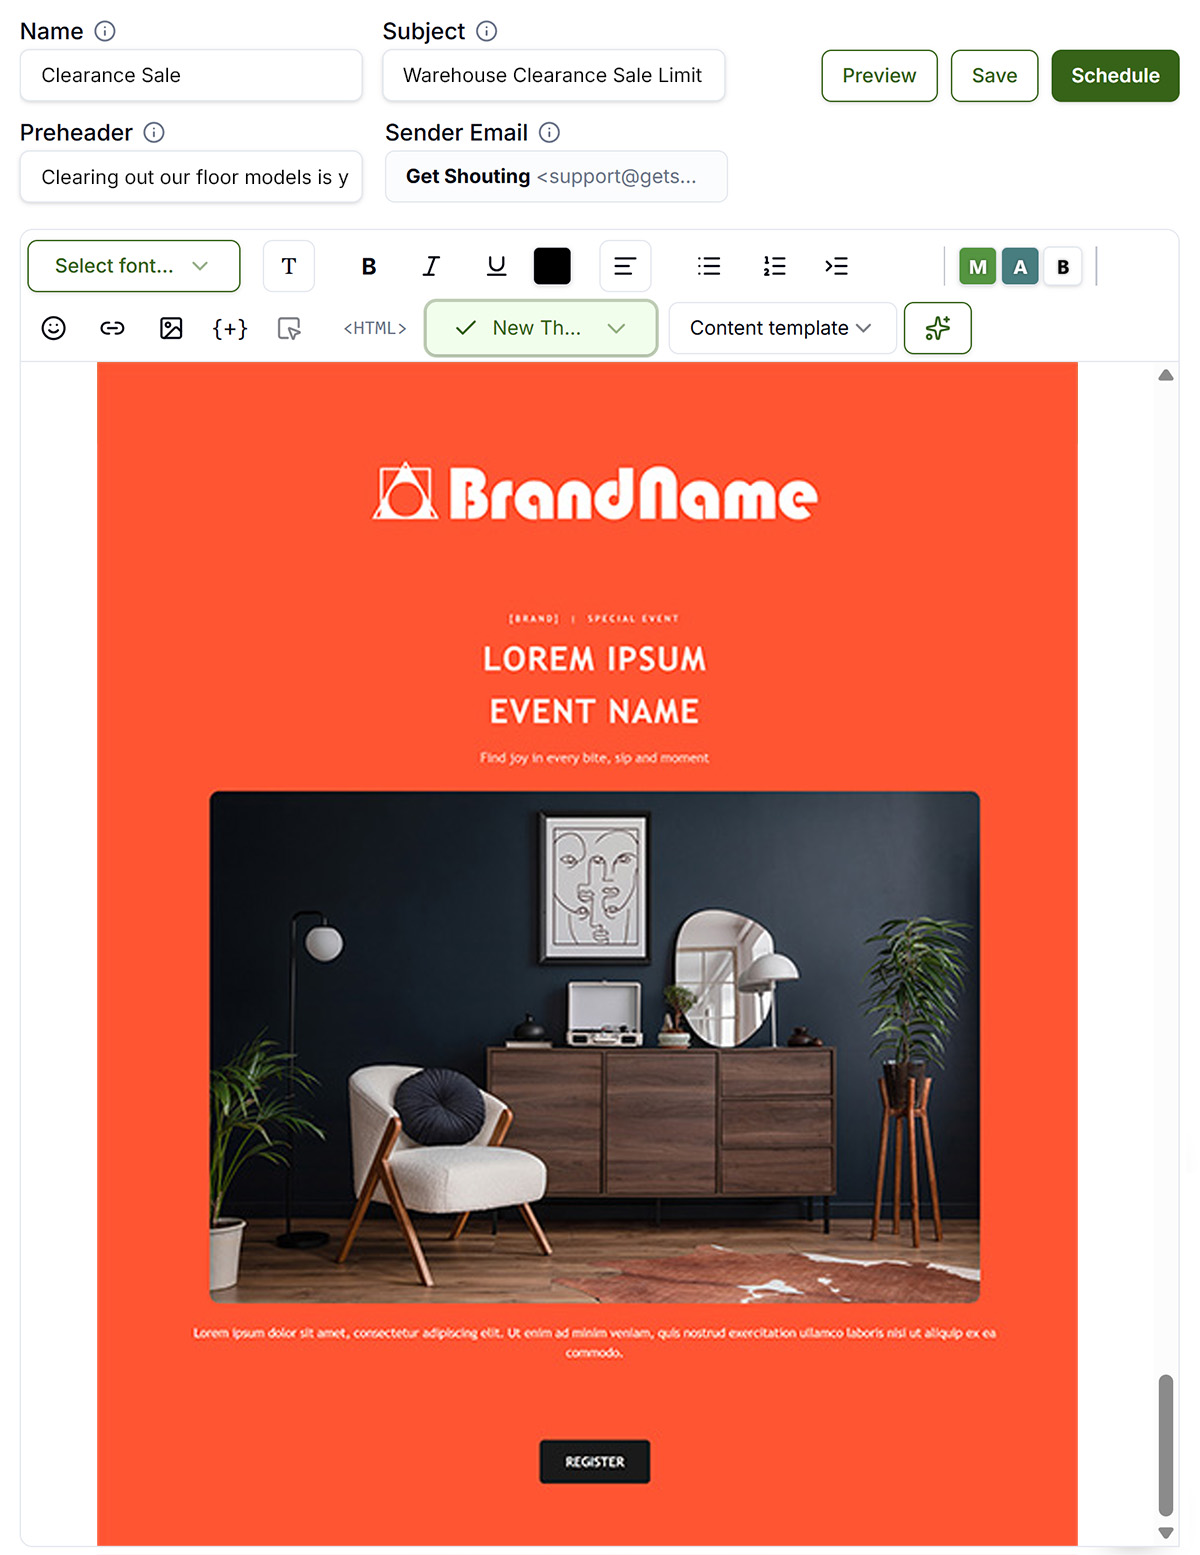
Task: Open the Content template dropdown
Action: (x=782, y=328)
